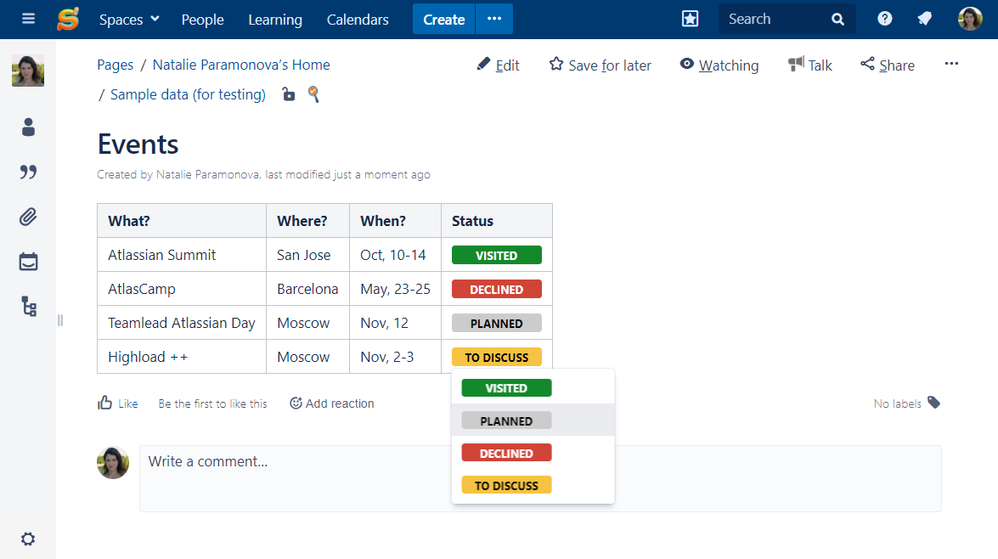Choose VISITED in the status dropdown list
The image size is (998, 559).
coord(506,388)
